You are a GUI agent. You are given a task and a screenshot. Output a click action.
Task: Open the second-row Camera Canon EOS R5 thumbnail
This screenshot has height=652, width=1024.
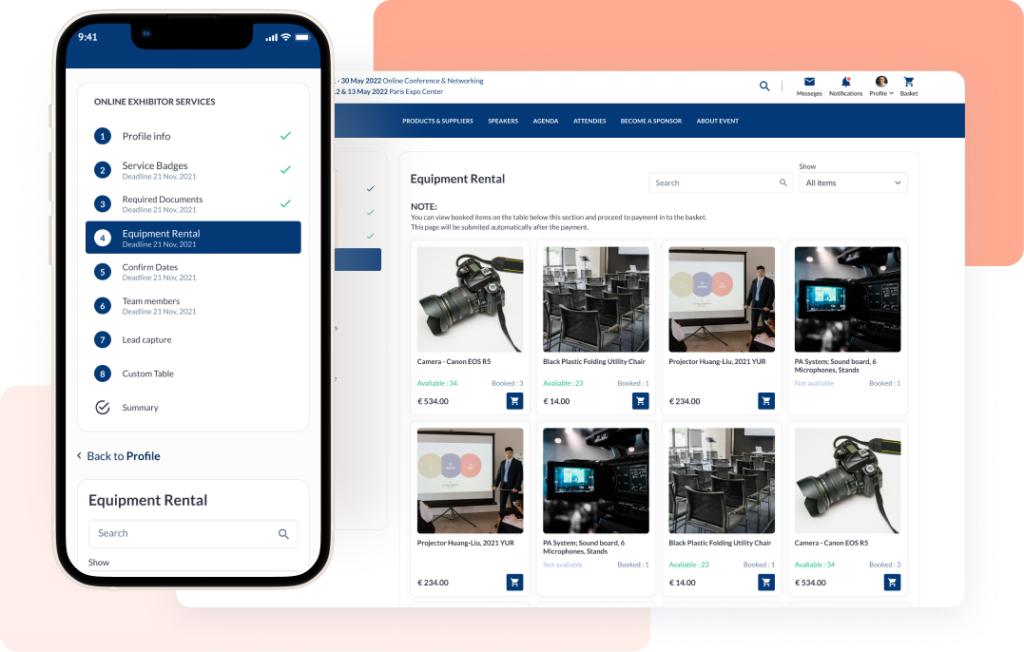pos(847,481)
